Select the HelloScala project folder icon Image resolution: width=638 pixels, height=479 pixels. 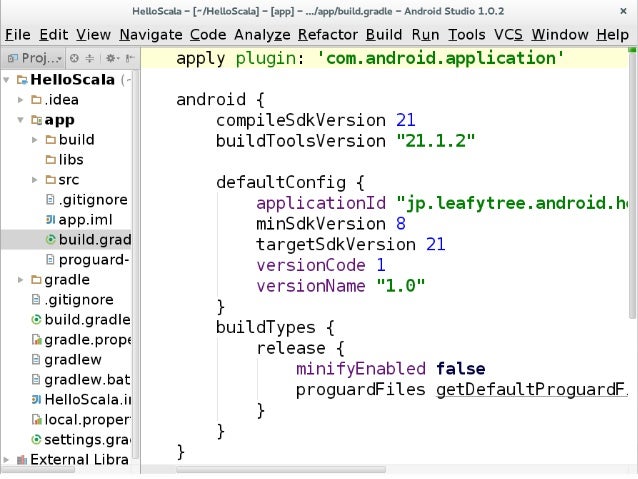coord(22,80)
